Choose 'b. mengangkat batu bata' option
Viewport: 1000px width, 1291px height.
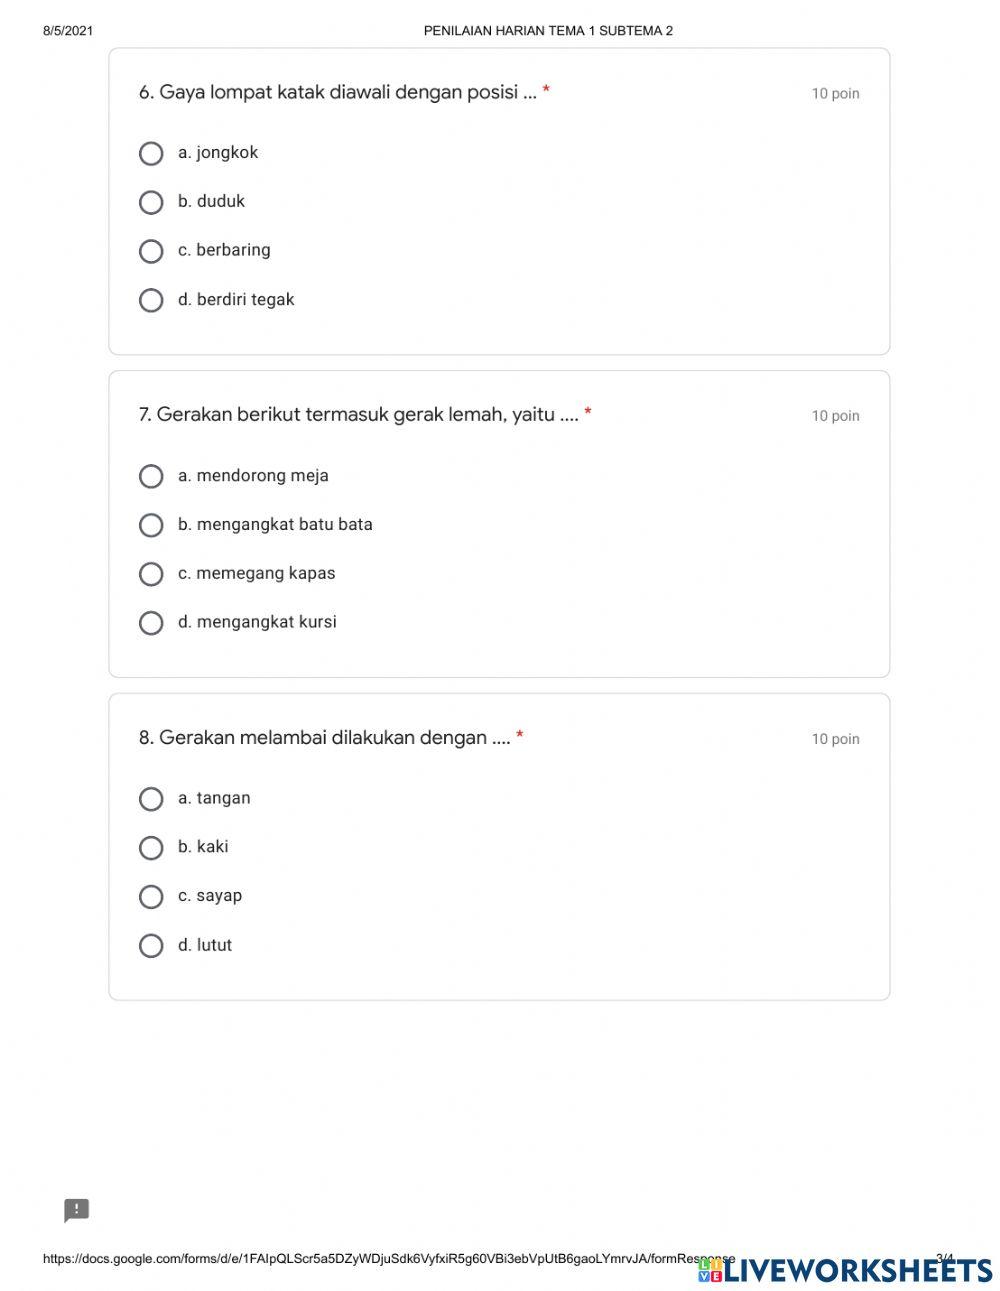[151, 525]
